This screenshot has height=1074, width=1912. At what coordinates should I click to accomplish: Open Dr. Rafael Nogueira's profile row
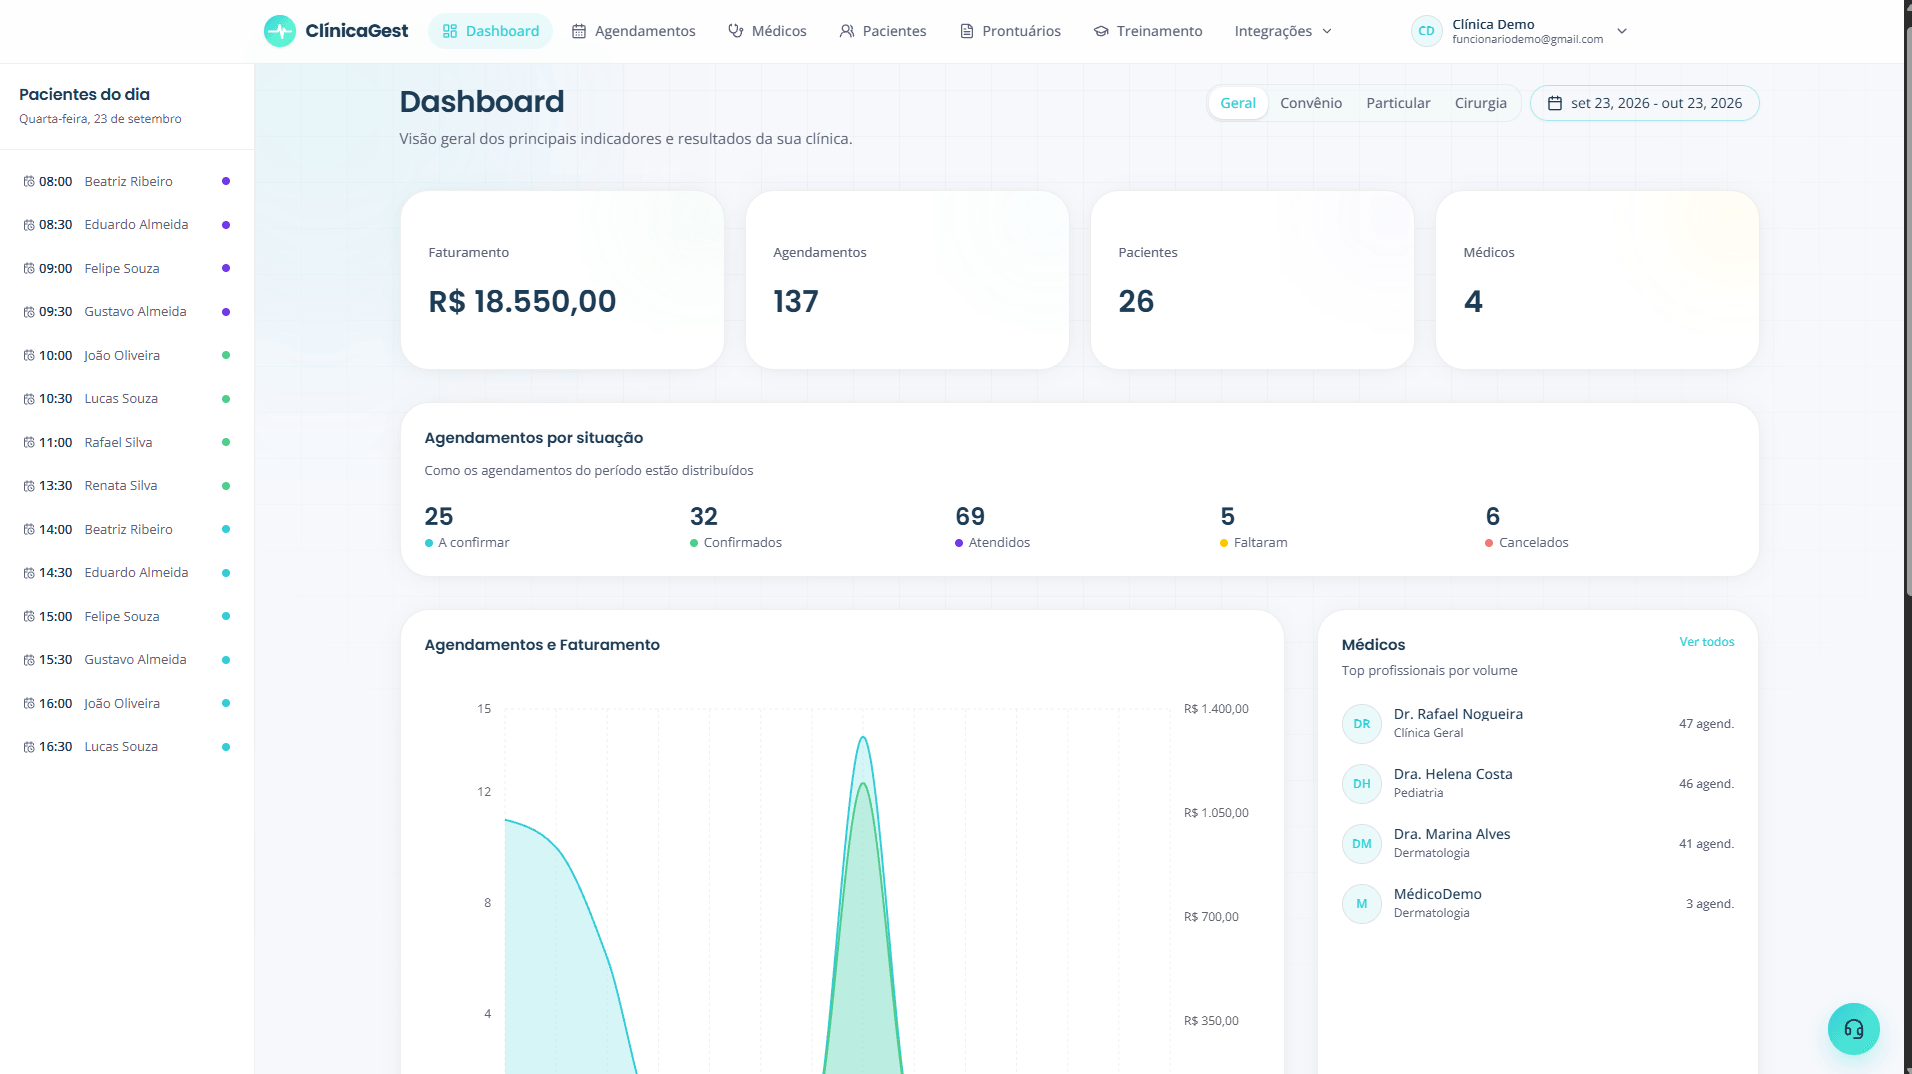(1538, 724)
